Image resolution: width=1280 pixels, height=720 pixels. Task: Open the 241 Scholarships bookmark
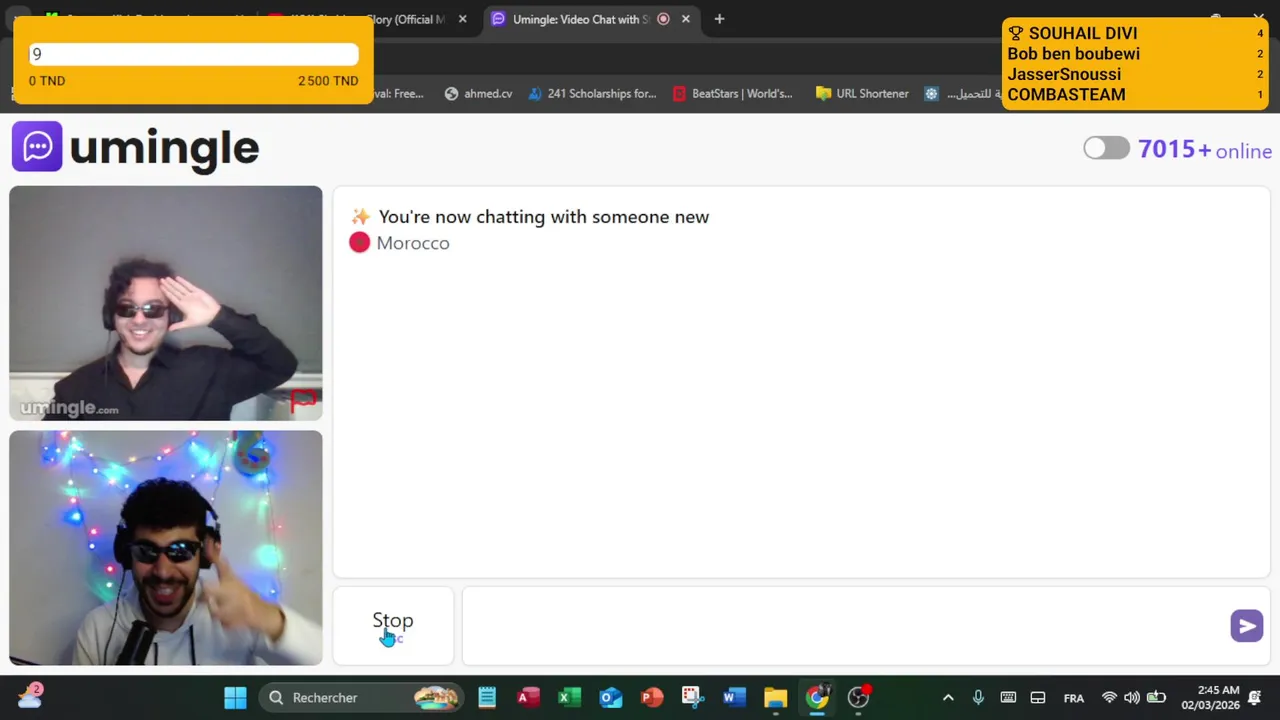tap(592, 94)
